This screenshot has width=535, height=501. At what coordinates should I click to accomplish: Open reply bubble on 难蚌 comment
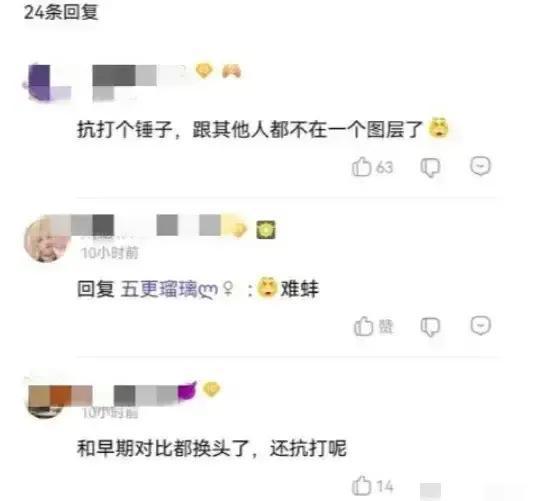[x=480, y=325]
